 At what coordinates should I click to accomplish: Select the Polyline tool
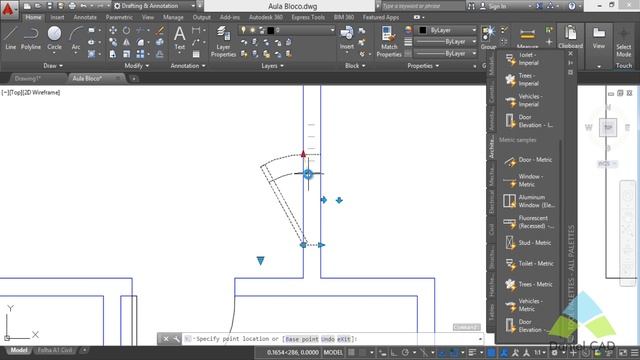point(31,38)
